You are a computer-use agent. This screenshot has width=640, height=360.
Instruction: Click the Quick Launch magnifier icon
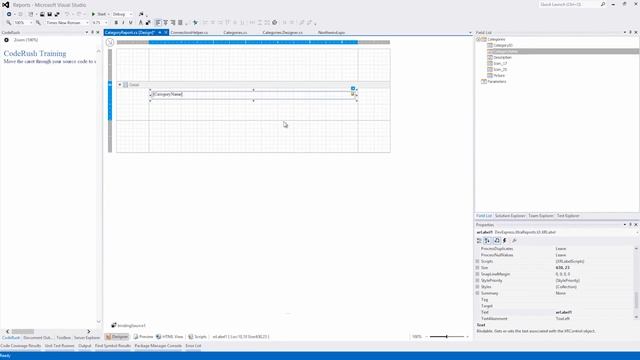pyautogui.click(x=603, y=4)
